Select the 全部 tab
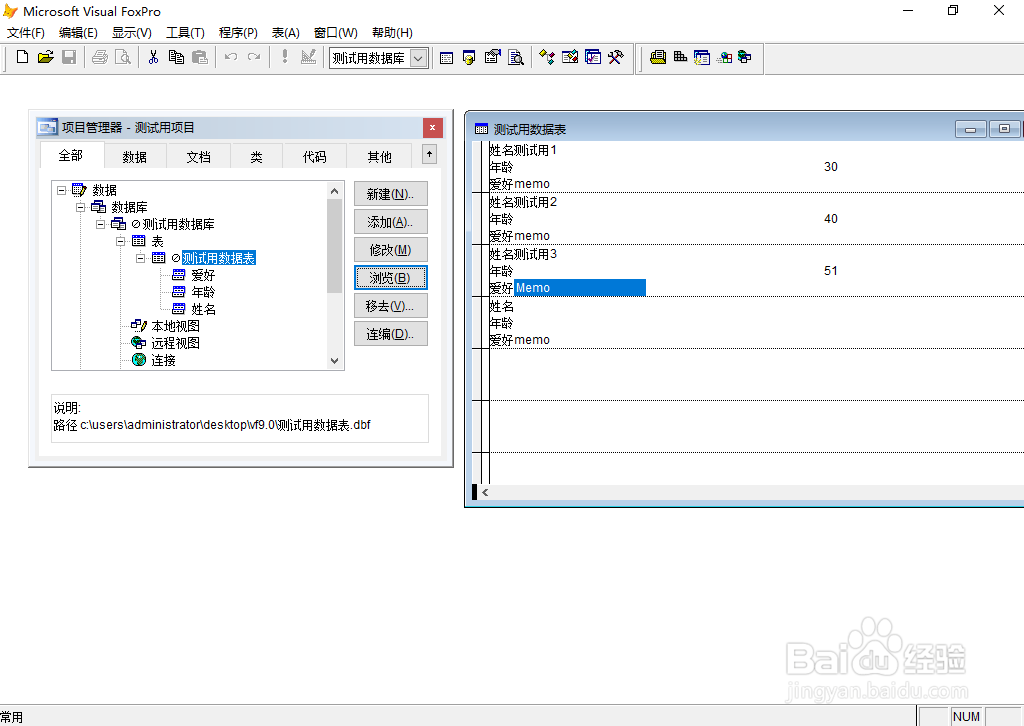The image size is (1024, 726). pyautogui.click(x=71, y=155)
